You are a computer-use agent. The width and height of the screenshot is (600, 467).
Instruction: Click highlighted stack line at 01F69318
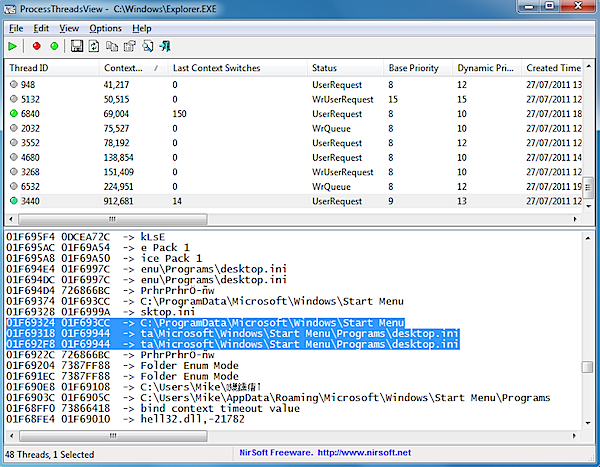pyautogui.click(x=233, y=333)
